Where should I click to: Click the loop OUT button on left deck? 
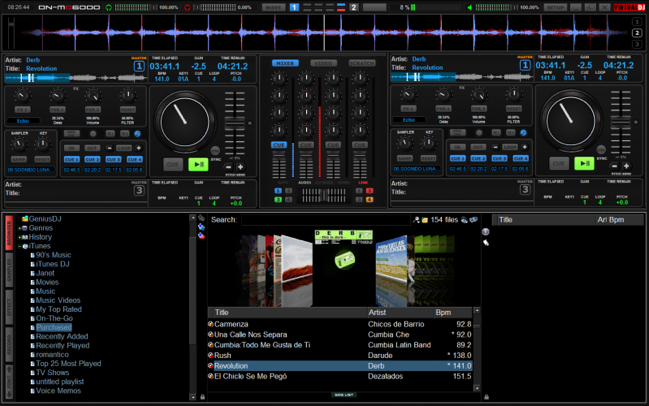coord(92,148)
